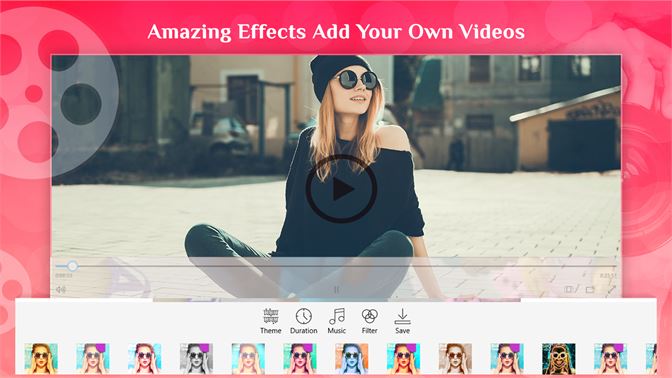Choose the first yellow-tinted filter thumbnail
The image size is (672, 378).
41,359
